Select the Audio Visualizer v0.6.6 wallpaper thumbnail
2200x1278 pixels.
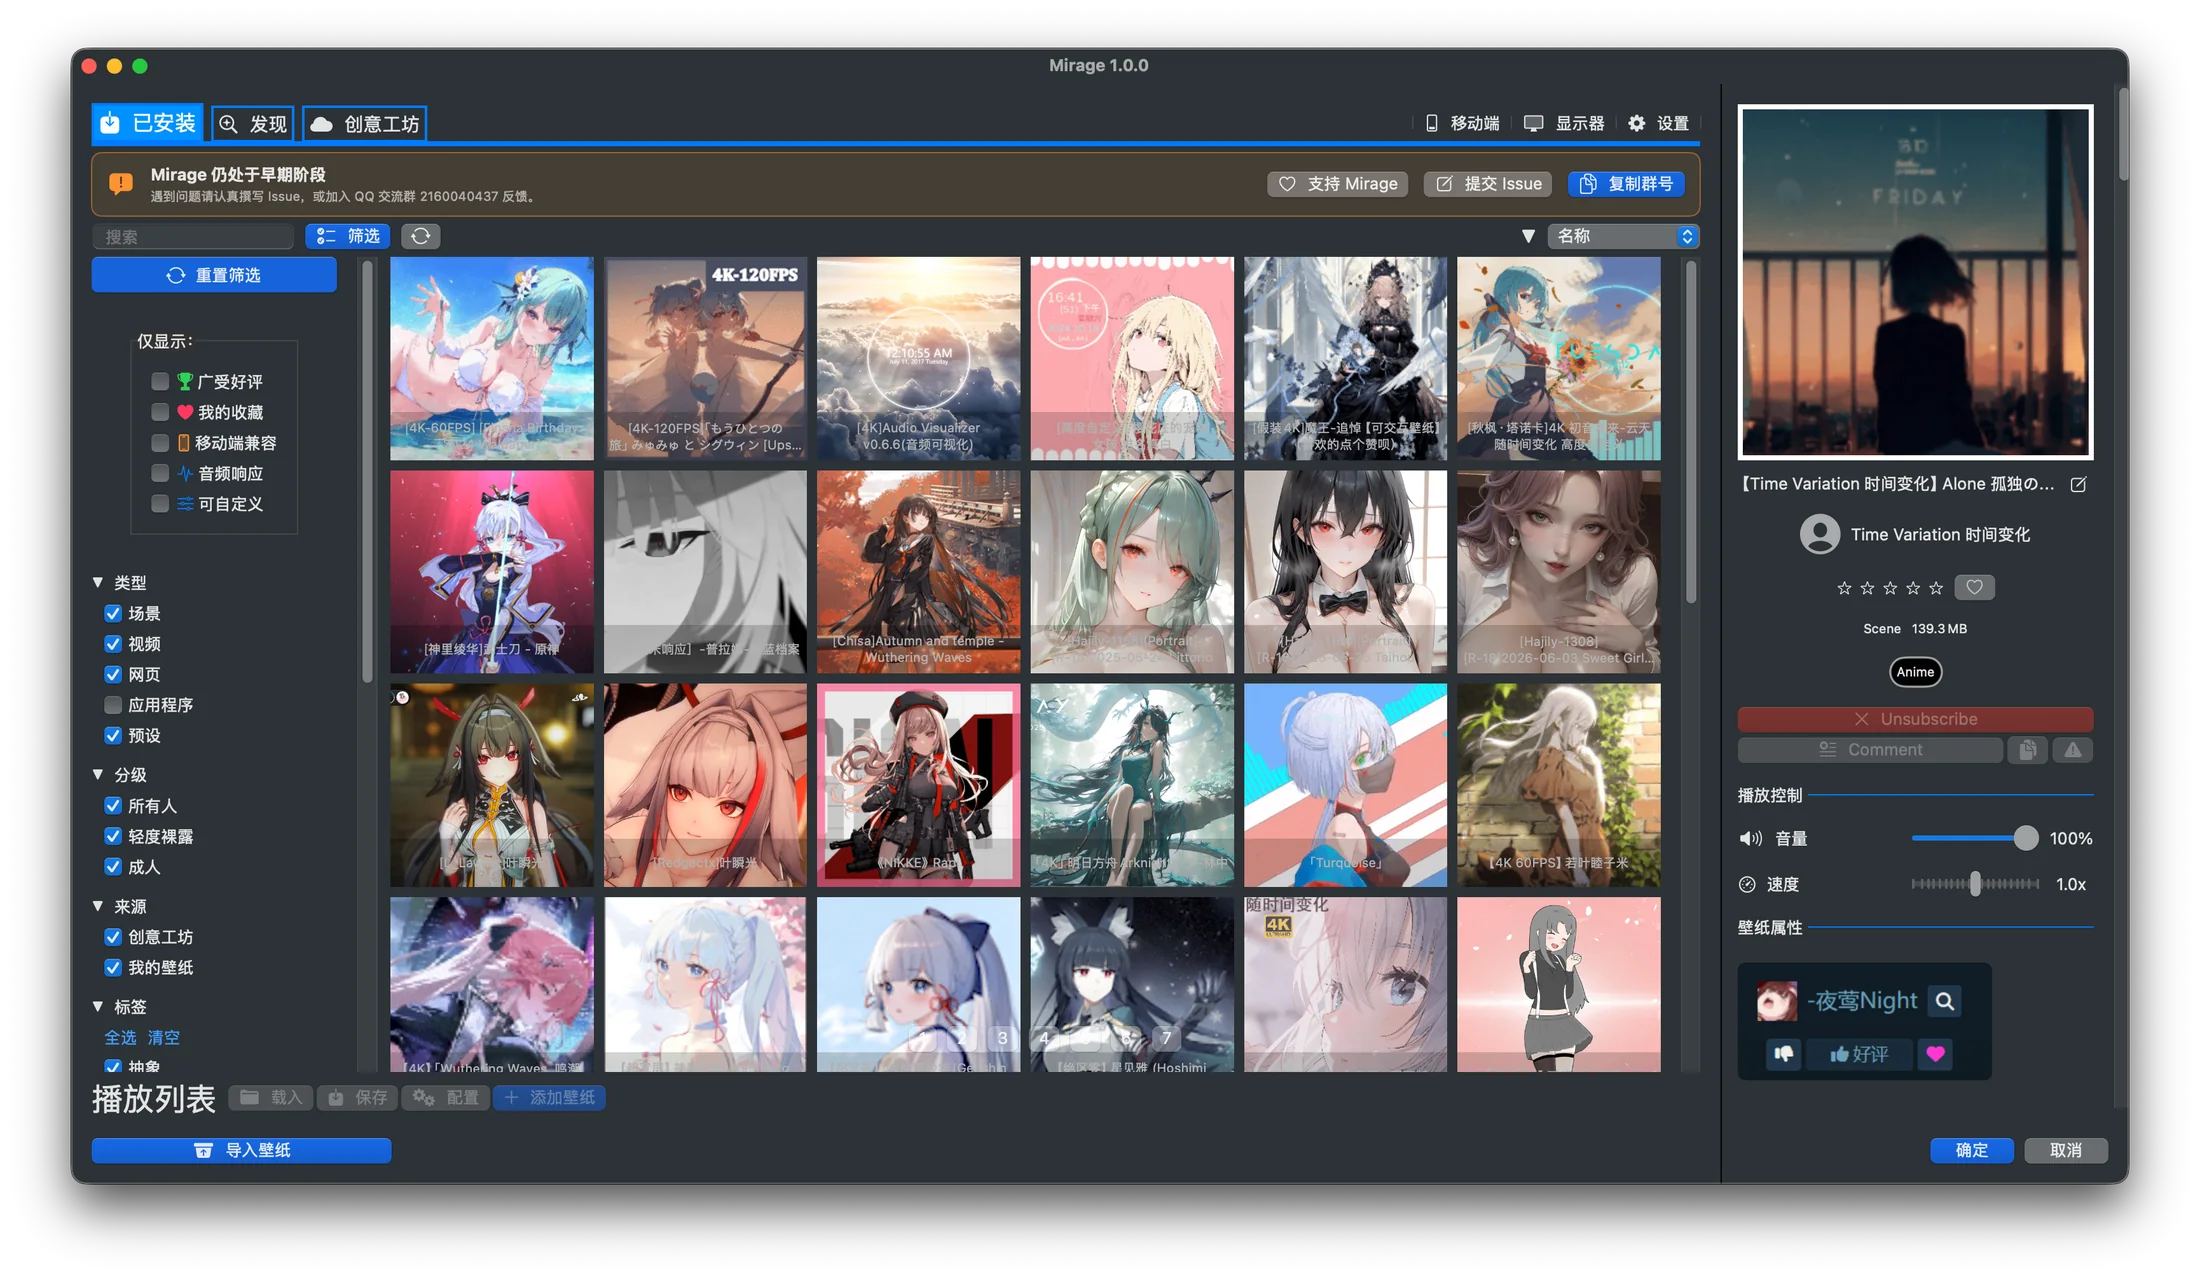click(x=918, y=358)
